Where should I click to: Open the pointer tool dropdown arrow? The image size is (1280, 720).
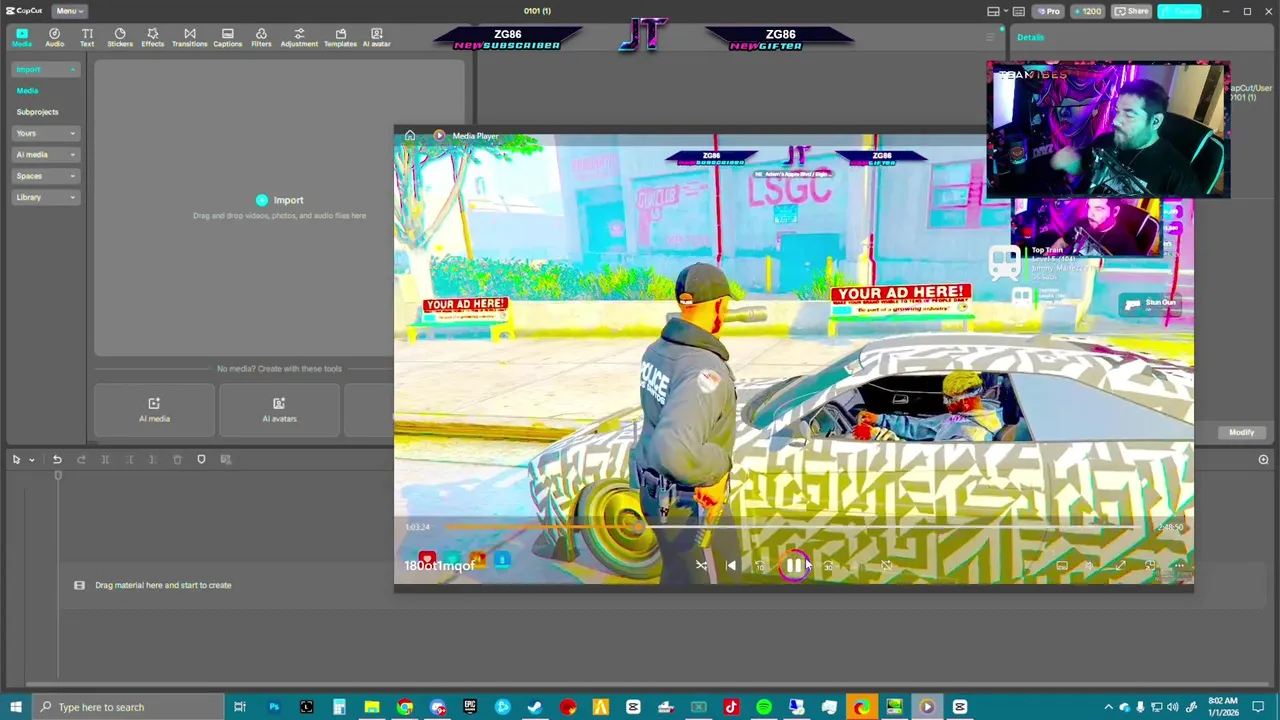[31, 460]
